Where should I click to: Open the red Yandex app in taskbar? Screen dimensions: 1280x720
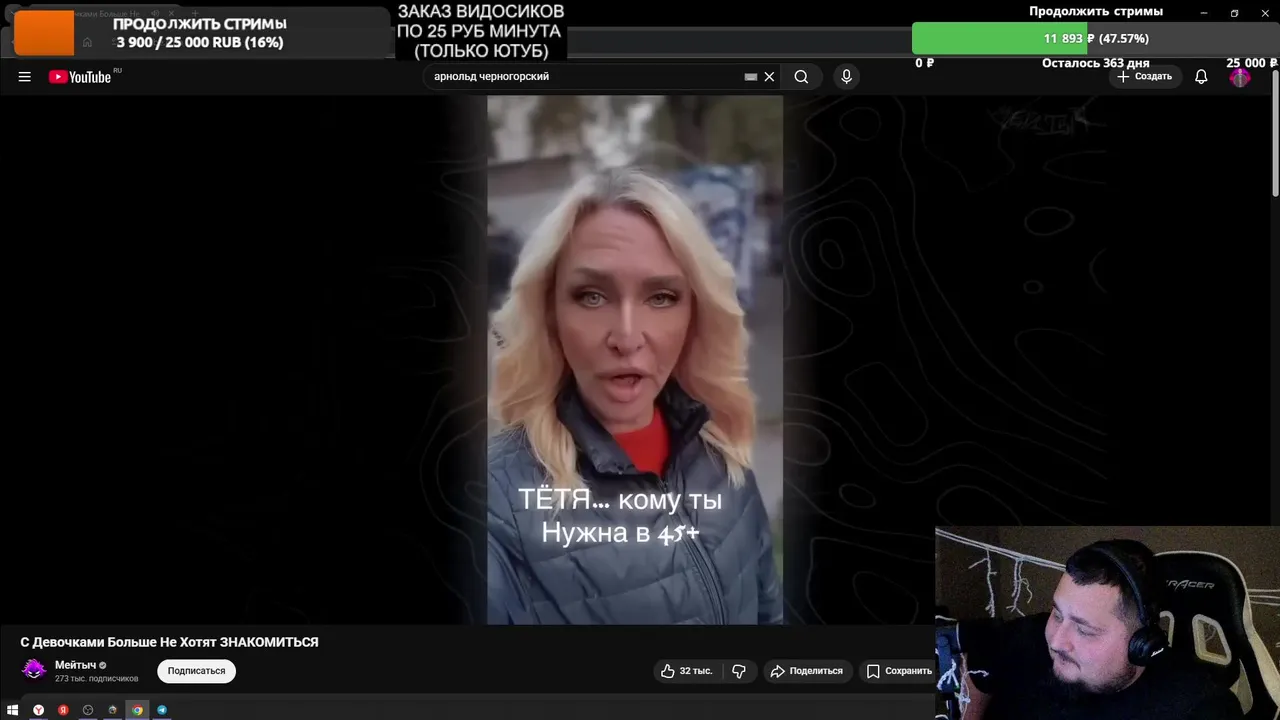[63, 710]
